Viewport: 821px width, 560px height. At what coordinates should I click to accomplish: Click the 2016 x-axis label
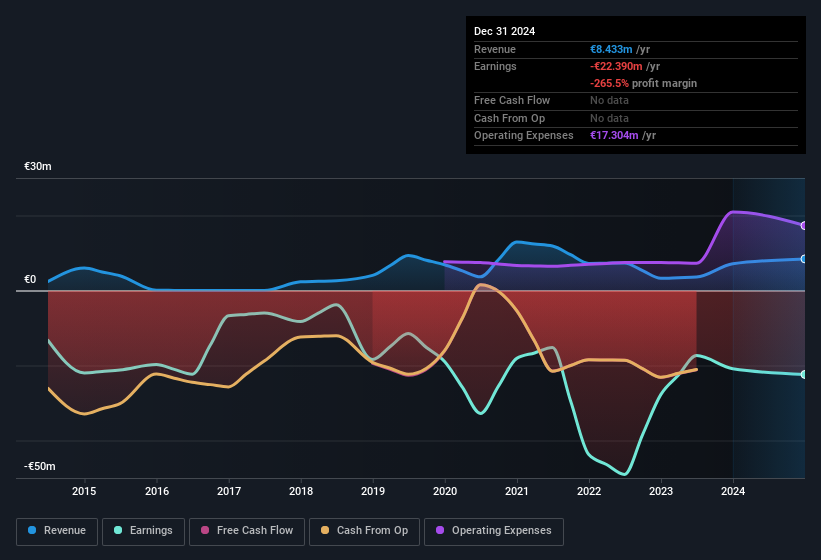point(157,491)
